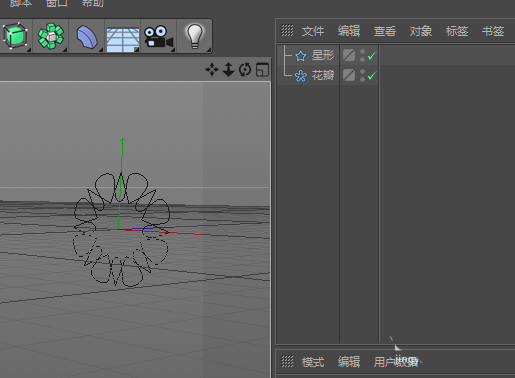Open the 书签 menu

493,31
